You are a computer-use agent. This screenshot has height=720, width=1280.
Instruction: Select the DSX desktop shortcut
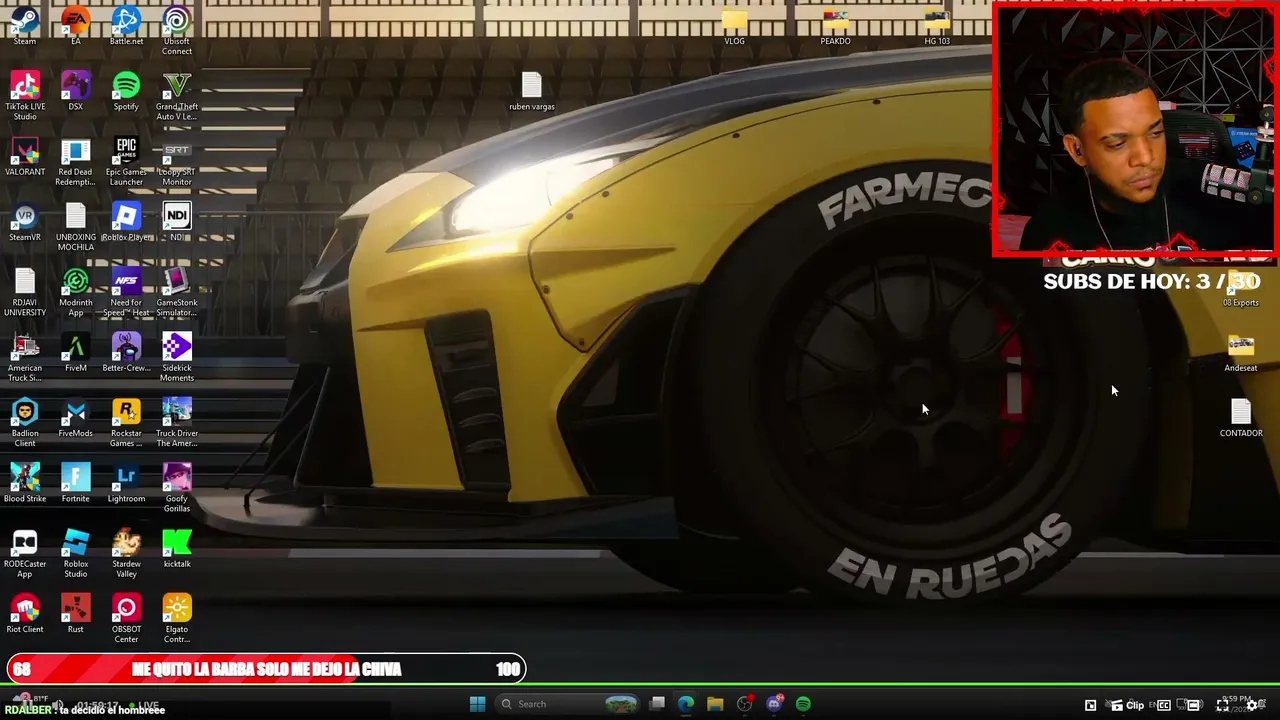pyautogui.click(x=76, y=91)
